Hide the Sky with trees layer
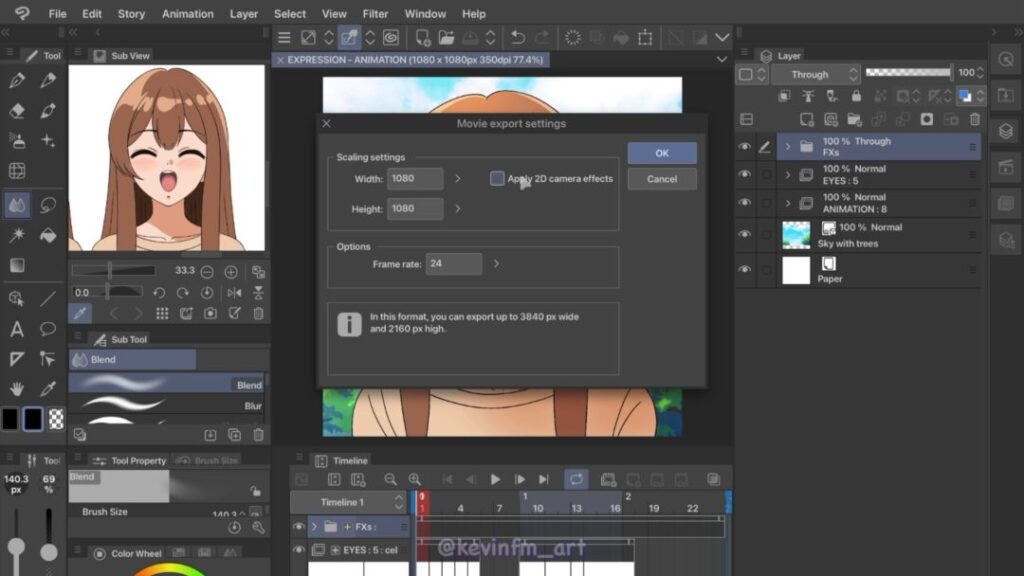The width and height of the screenshot is (1024, 576). tap(744, 235)
